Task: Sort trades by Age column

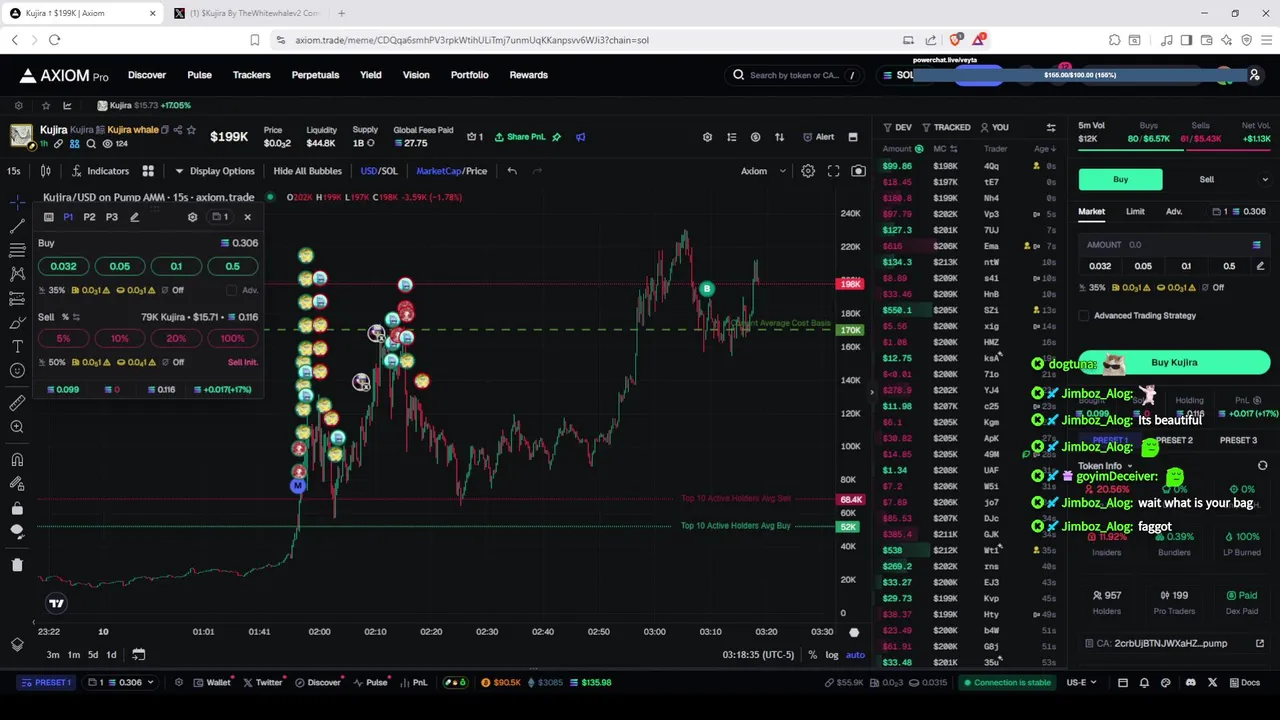Action: [x=1045, y=149]
